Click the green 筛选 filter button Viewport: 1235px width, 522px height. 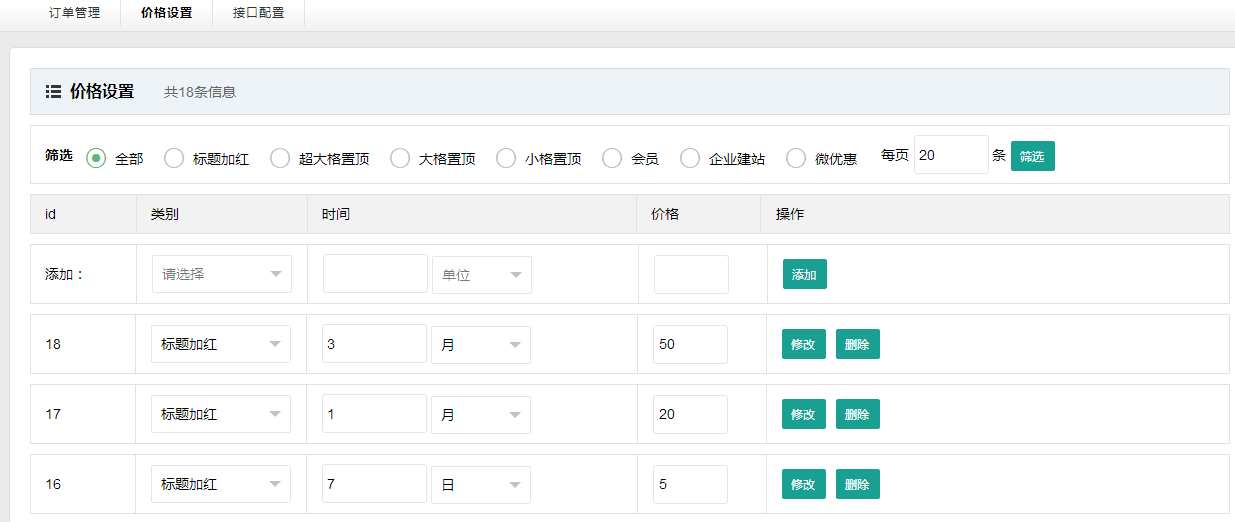coord(1032,156)
